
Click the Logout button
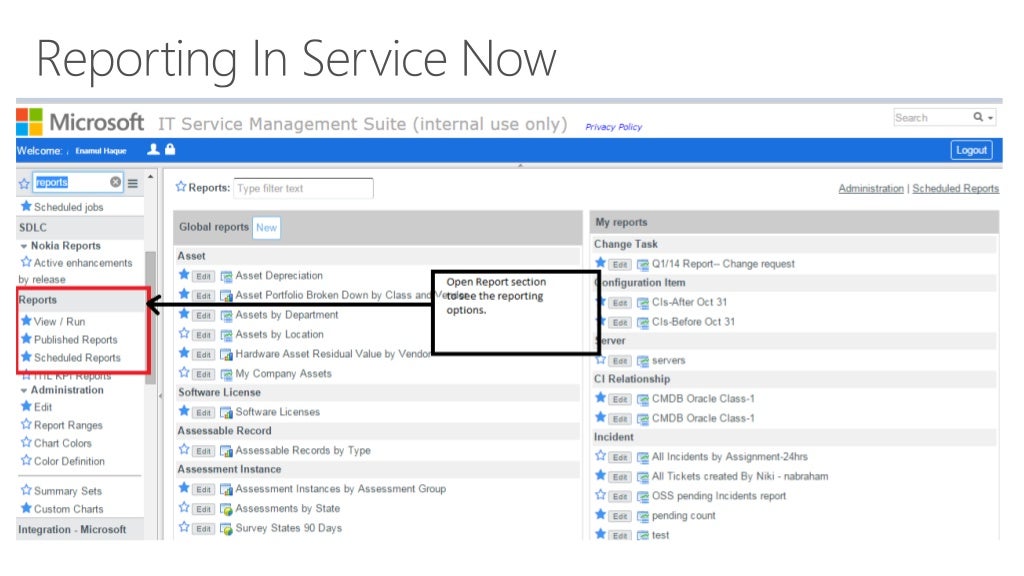(971, 150)
